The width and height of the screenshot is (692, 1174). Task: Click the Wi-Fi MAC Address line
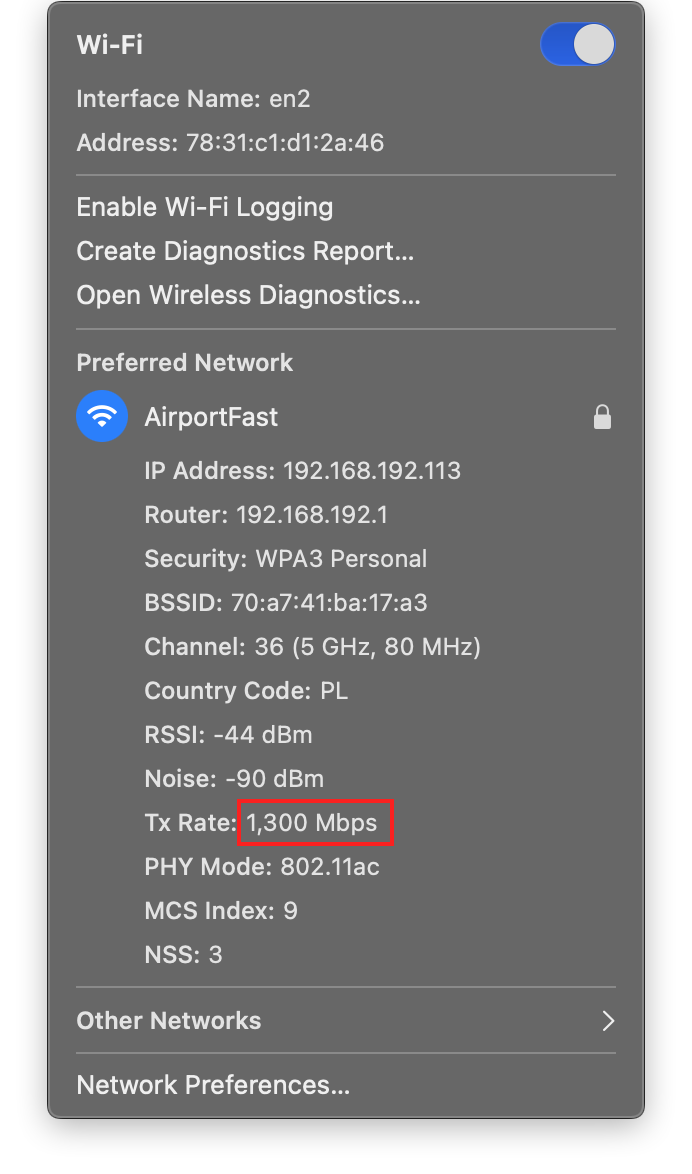(x=230, y=143)
